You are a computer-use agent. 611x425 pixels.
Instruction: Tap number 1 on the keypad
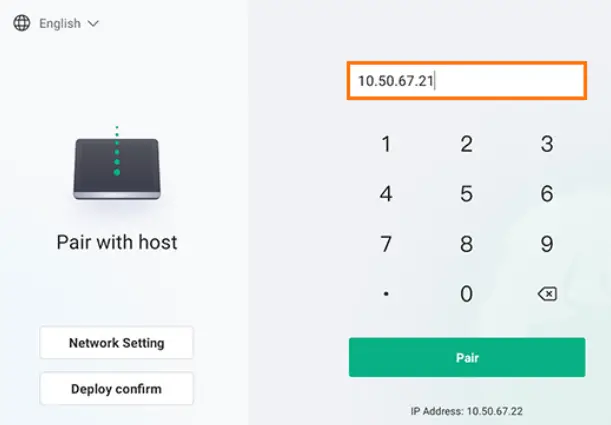tap(386, 144)
